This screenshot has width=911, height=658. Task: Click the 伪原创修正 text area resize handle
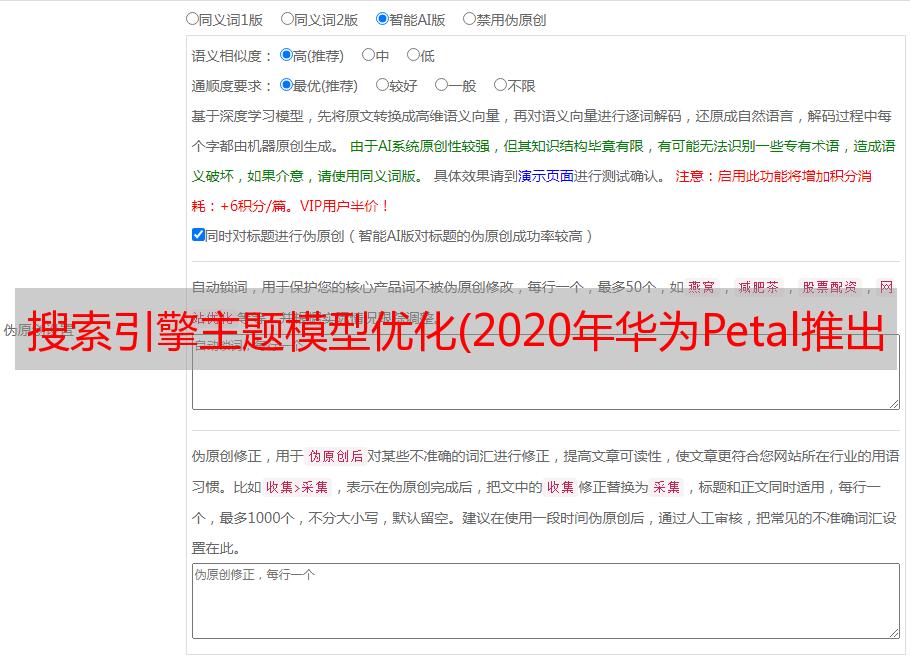893,632
